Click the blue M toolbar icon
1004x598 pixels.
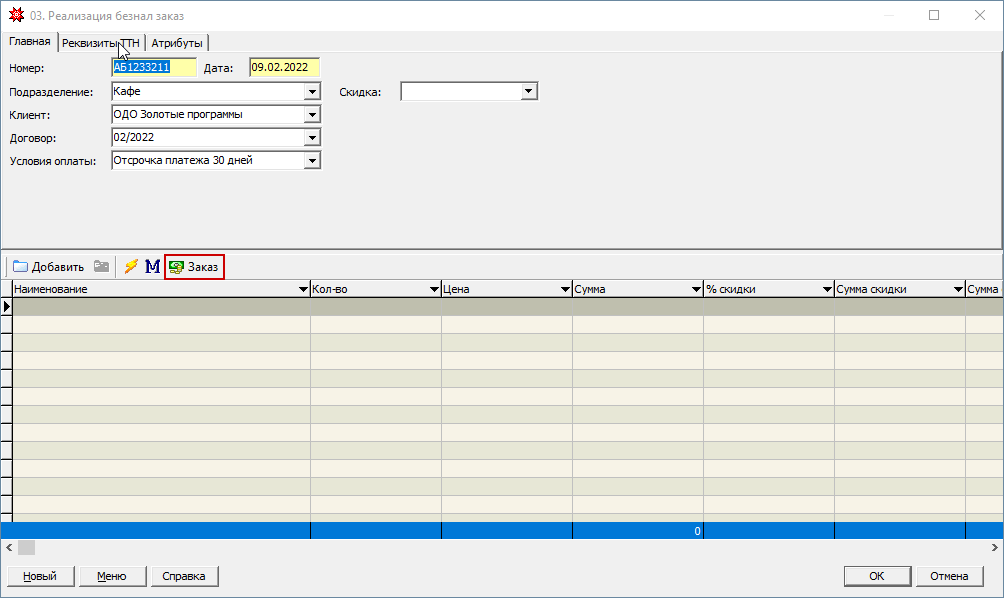(152, 267)
